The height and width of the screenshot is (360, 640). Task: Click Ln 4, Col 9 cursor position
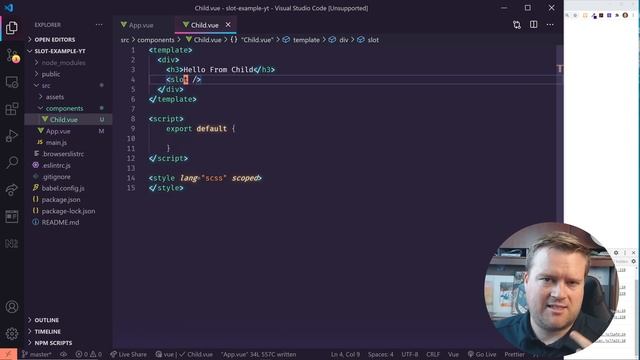tap(345, 354)
